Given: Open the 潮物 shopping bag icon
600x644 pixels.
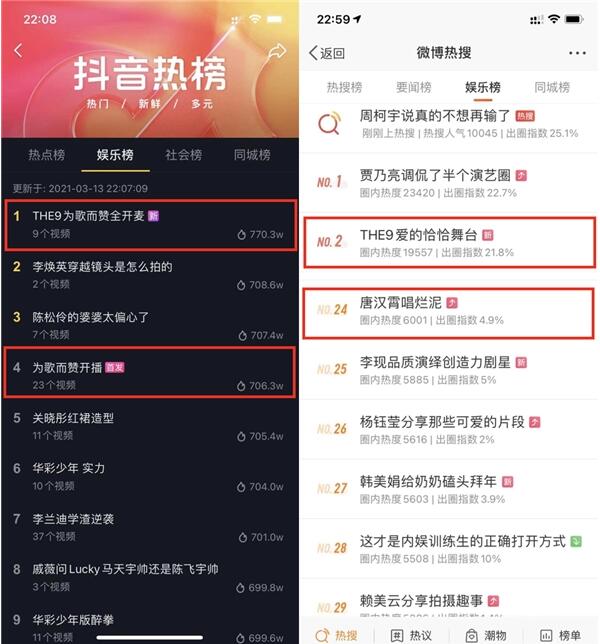Looking at the screenshot, I should (471, 635).
